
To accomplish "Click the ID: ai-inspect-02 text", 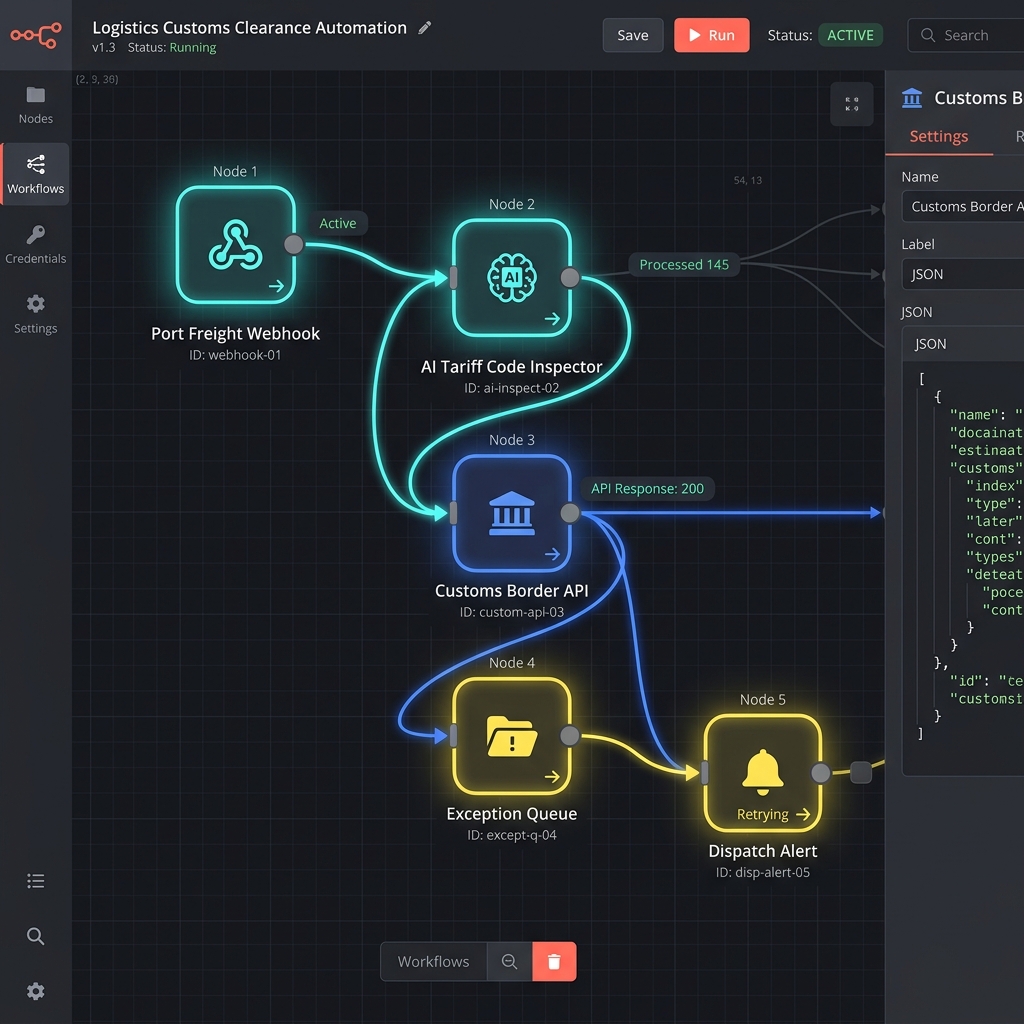I will click(x=511, y=388).
